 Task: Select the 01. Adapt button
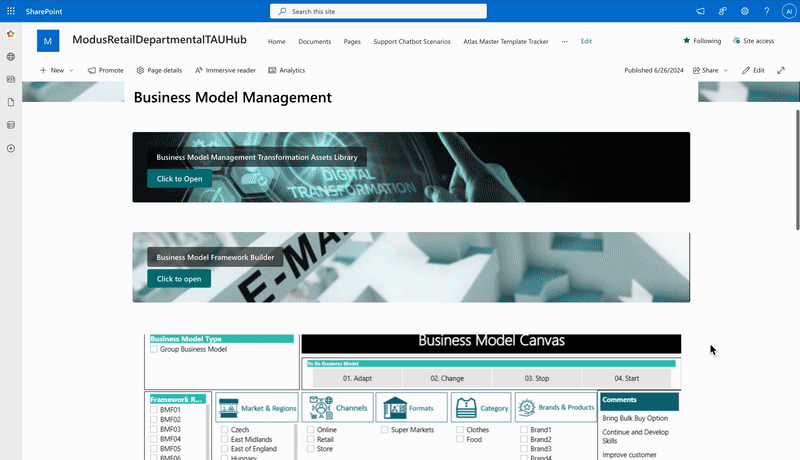click(x=357, y=378)
